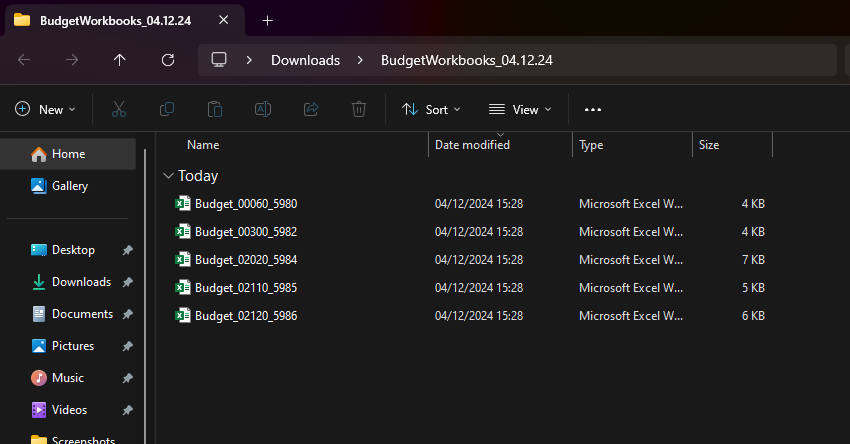Click the Rename icon in toolbar
Viewport: 850px width, 444px height.
pos(263,109)
